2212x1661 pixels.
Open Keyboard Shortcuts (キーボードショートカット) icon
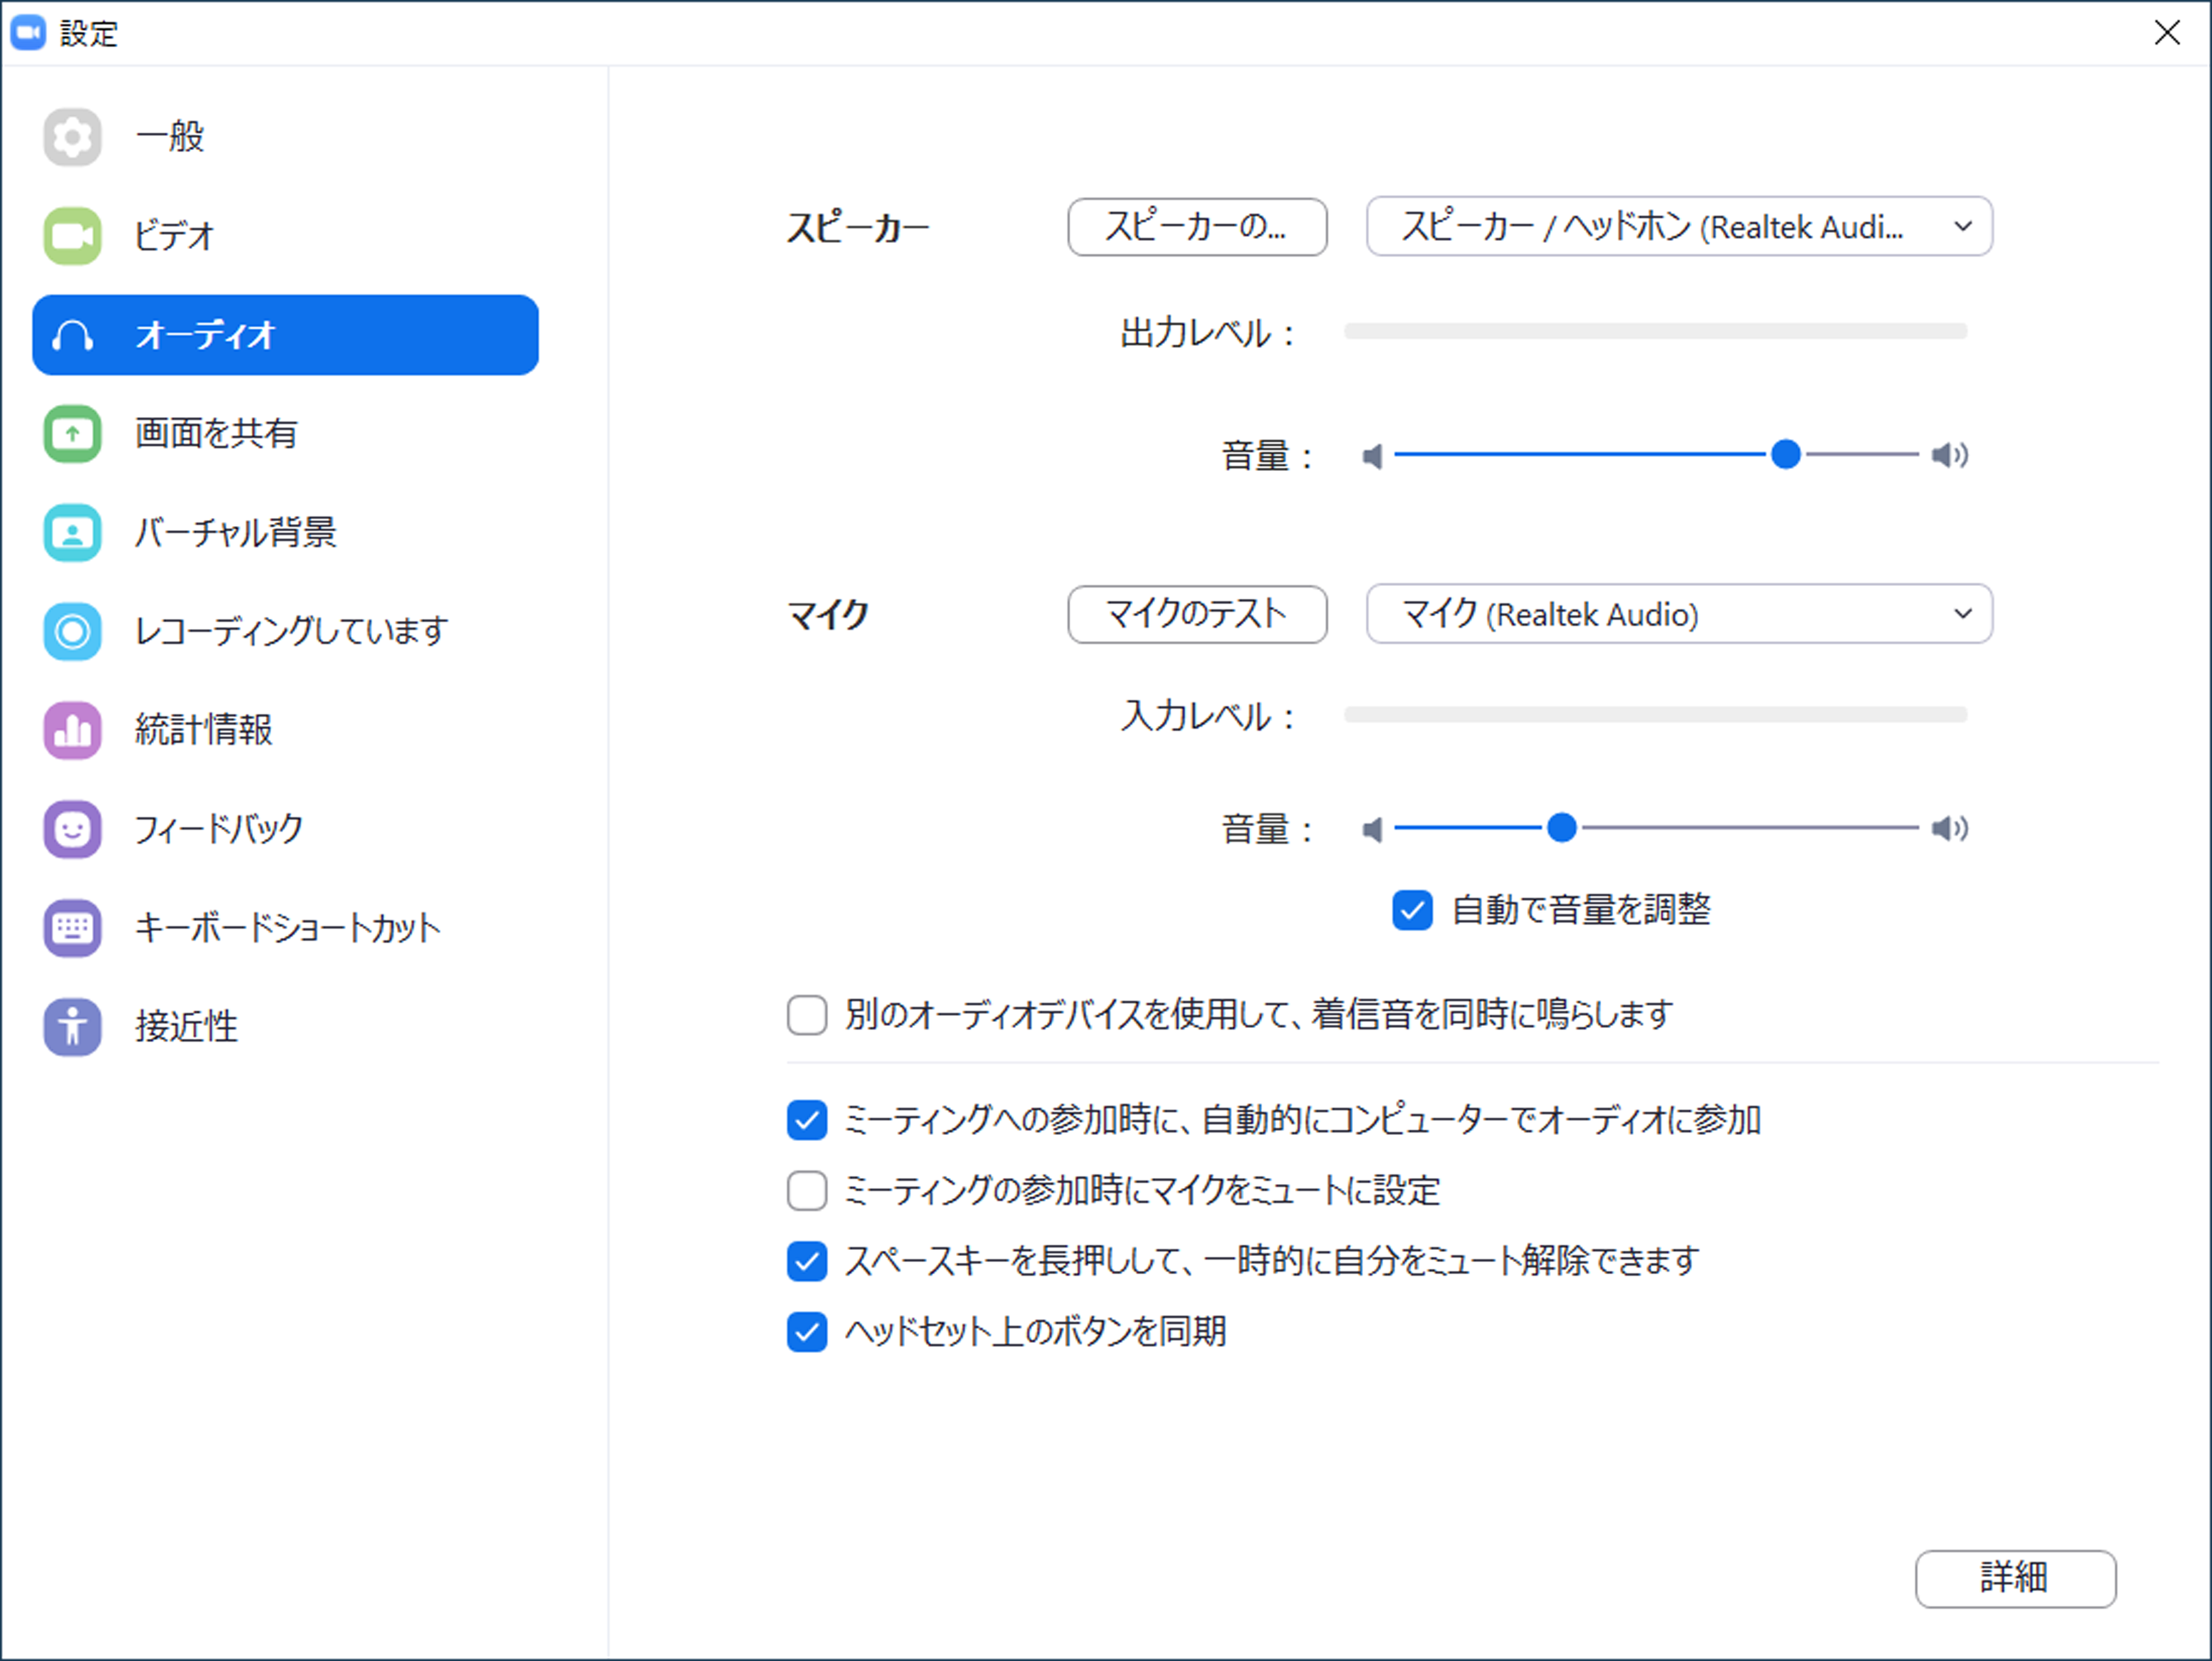pyautogui.click(x=72, y=928)
